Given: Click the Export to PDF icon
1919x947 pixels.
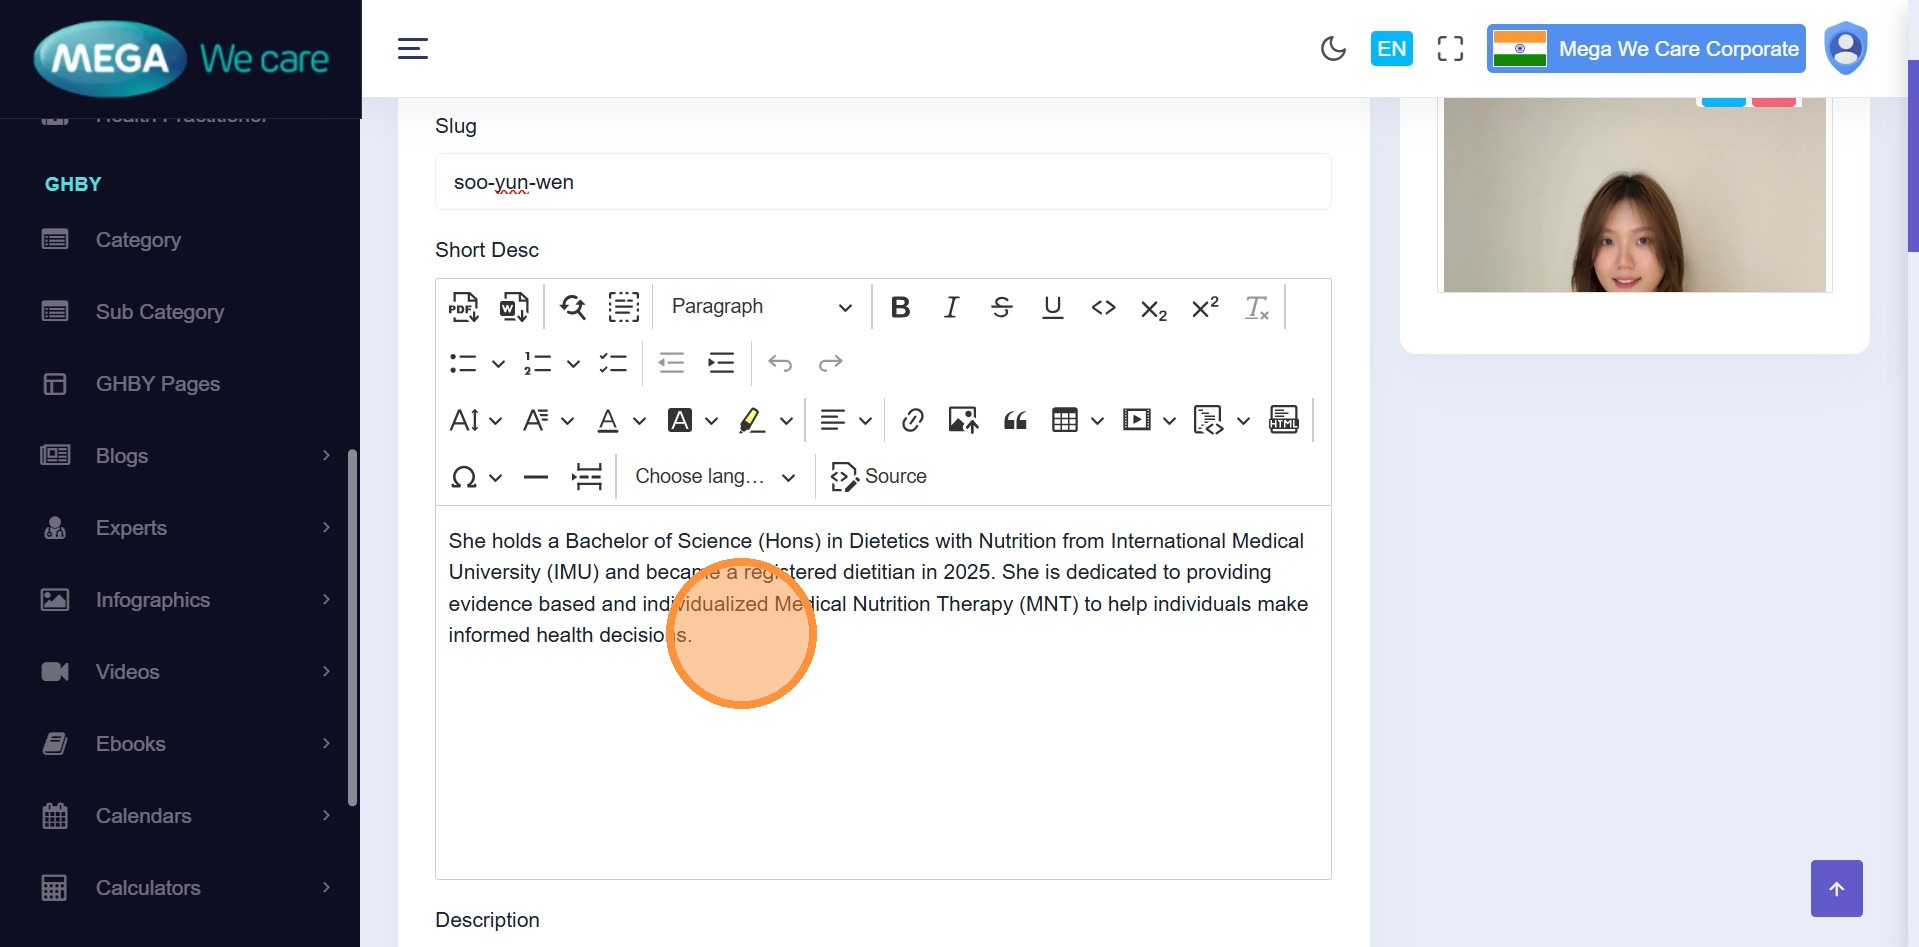Looking at the screenshot, I should click(463, 307).
